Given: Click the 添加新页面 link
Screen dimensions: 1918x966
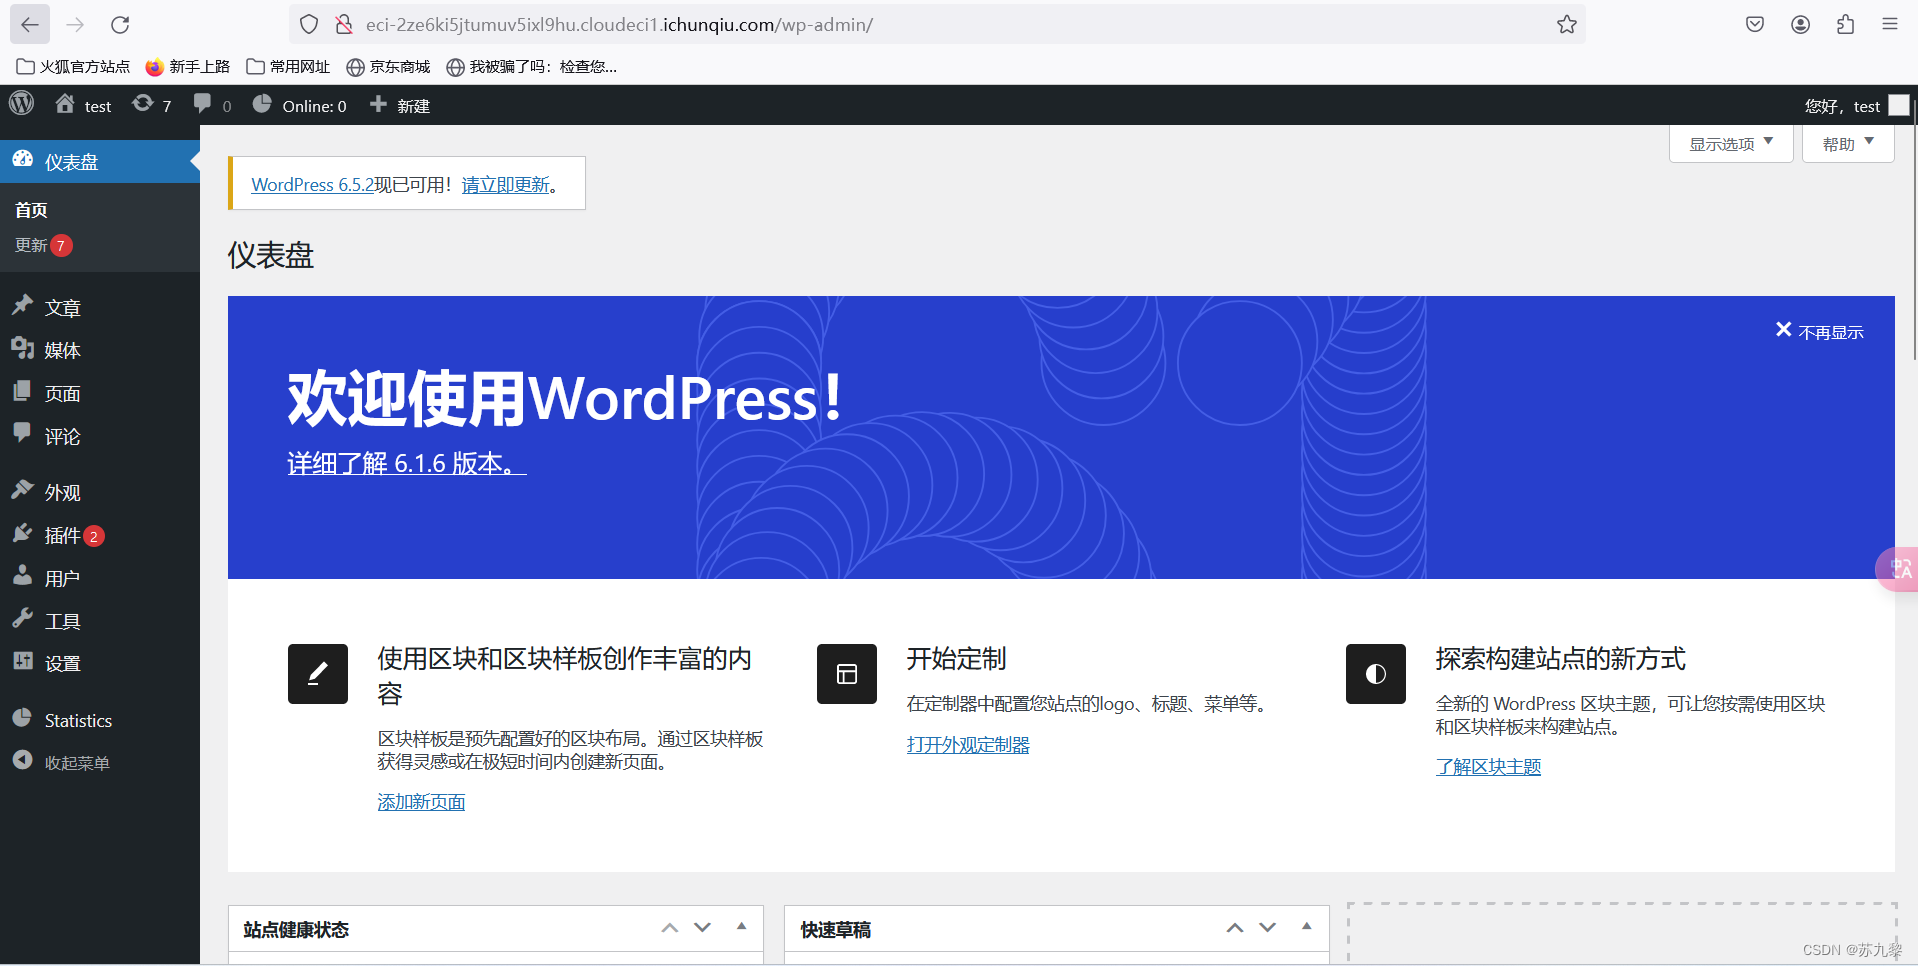Looking at the screenshot, I should (421, 802).
